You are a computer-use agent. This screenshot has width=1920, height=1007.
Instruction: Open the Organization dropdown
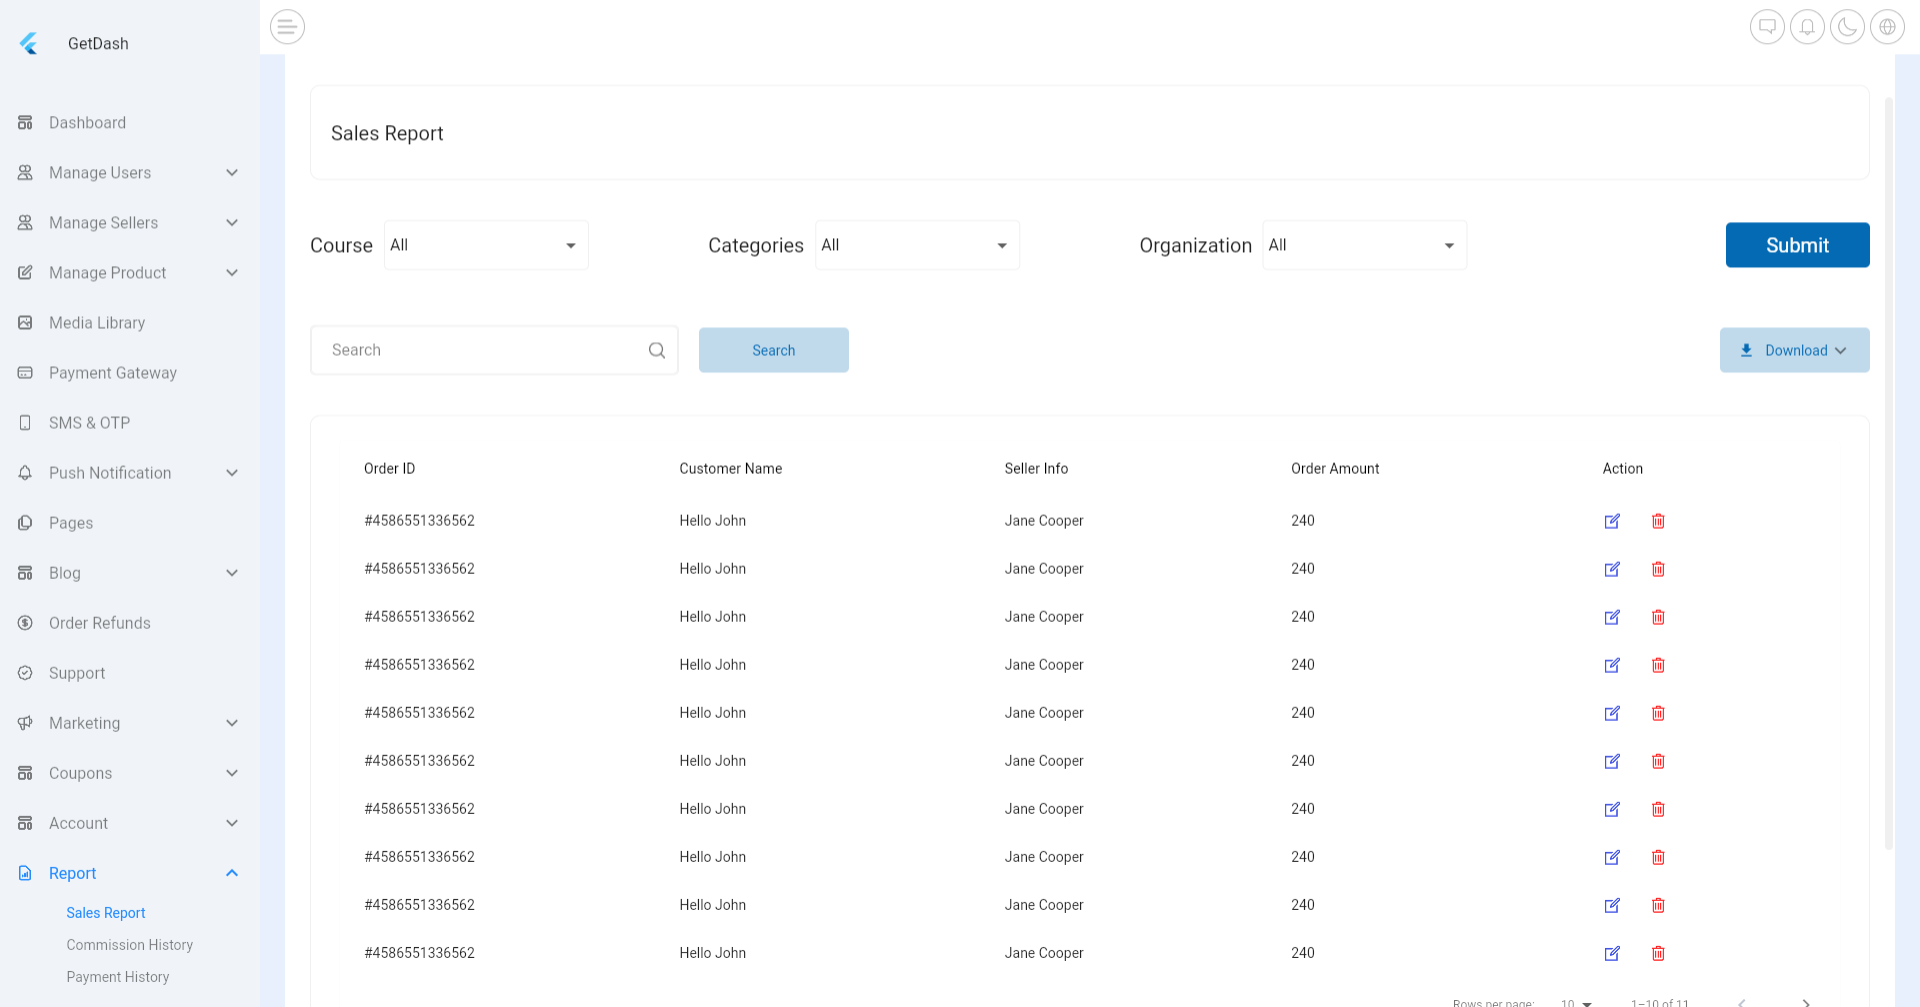point(1364,244)
